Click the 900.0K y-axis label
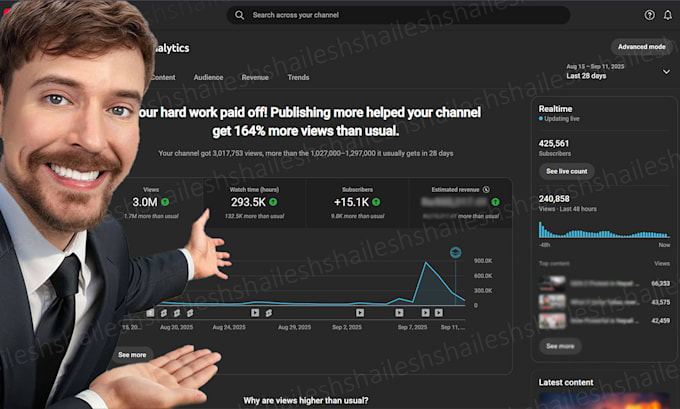Viewport: 680px width, 409px height. click(x=483, y=261)
